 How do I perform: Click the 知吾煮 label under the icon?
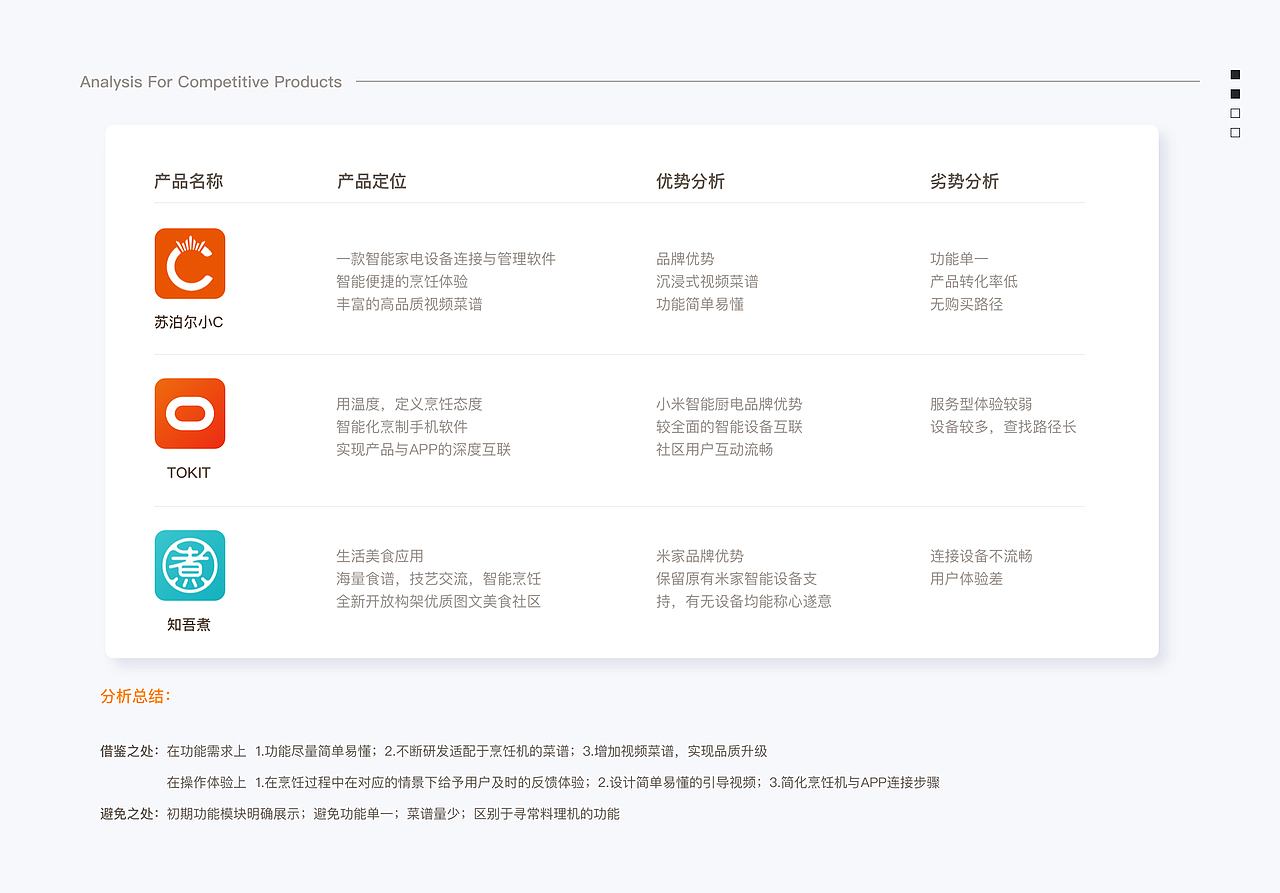(189, 624)
